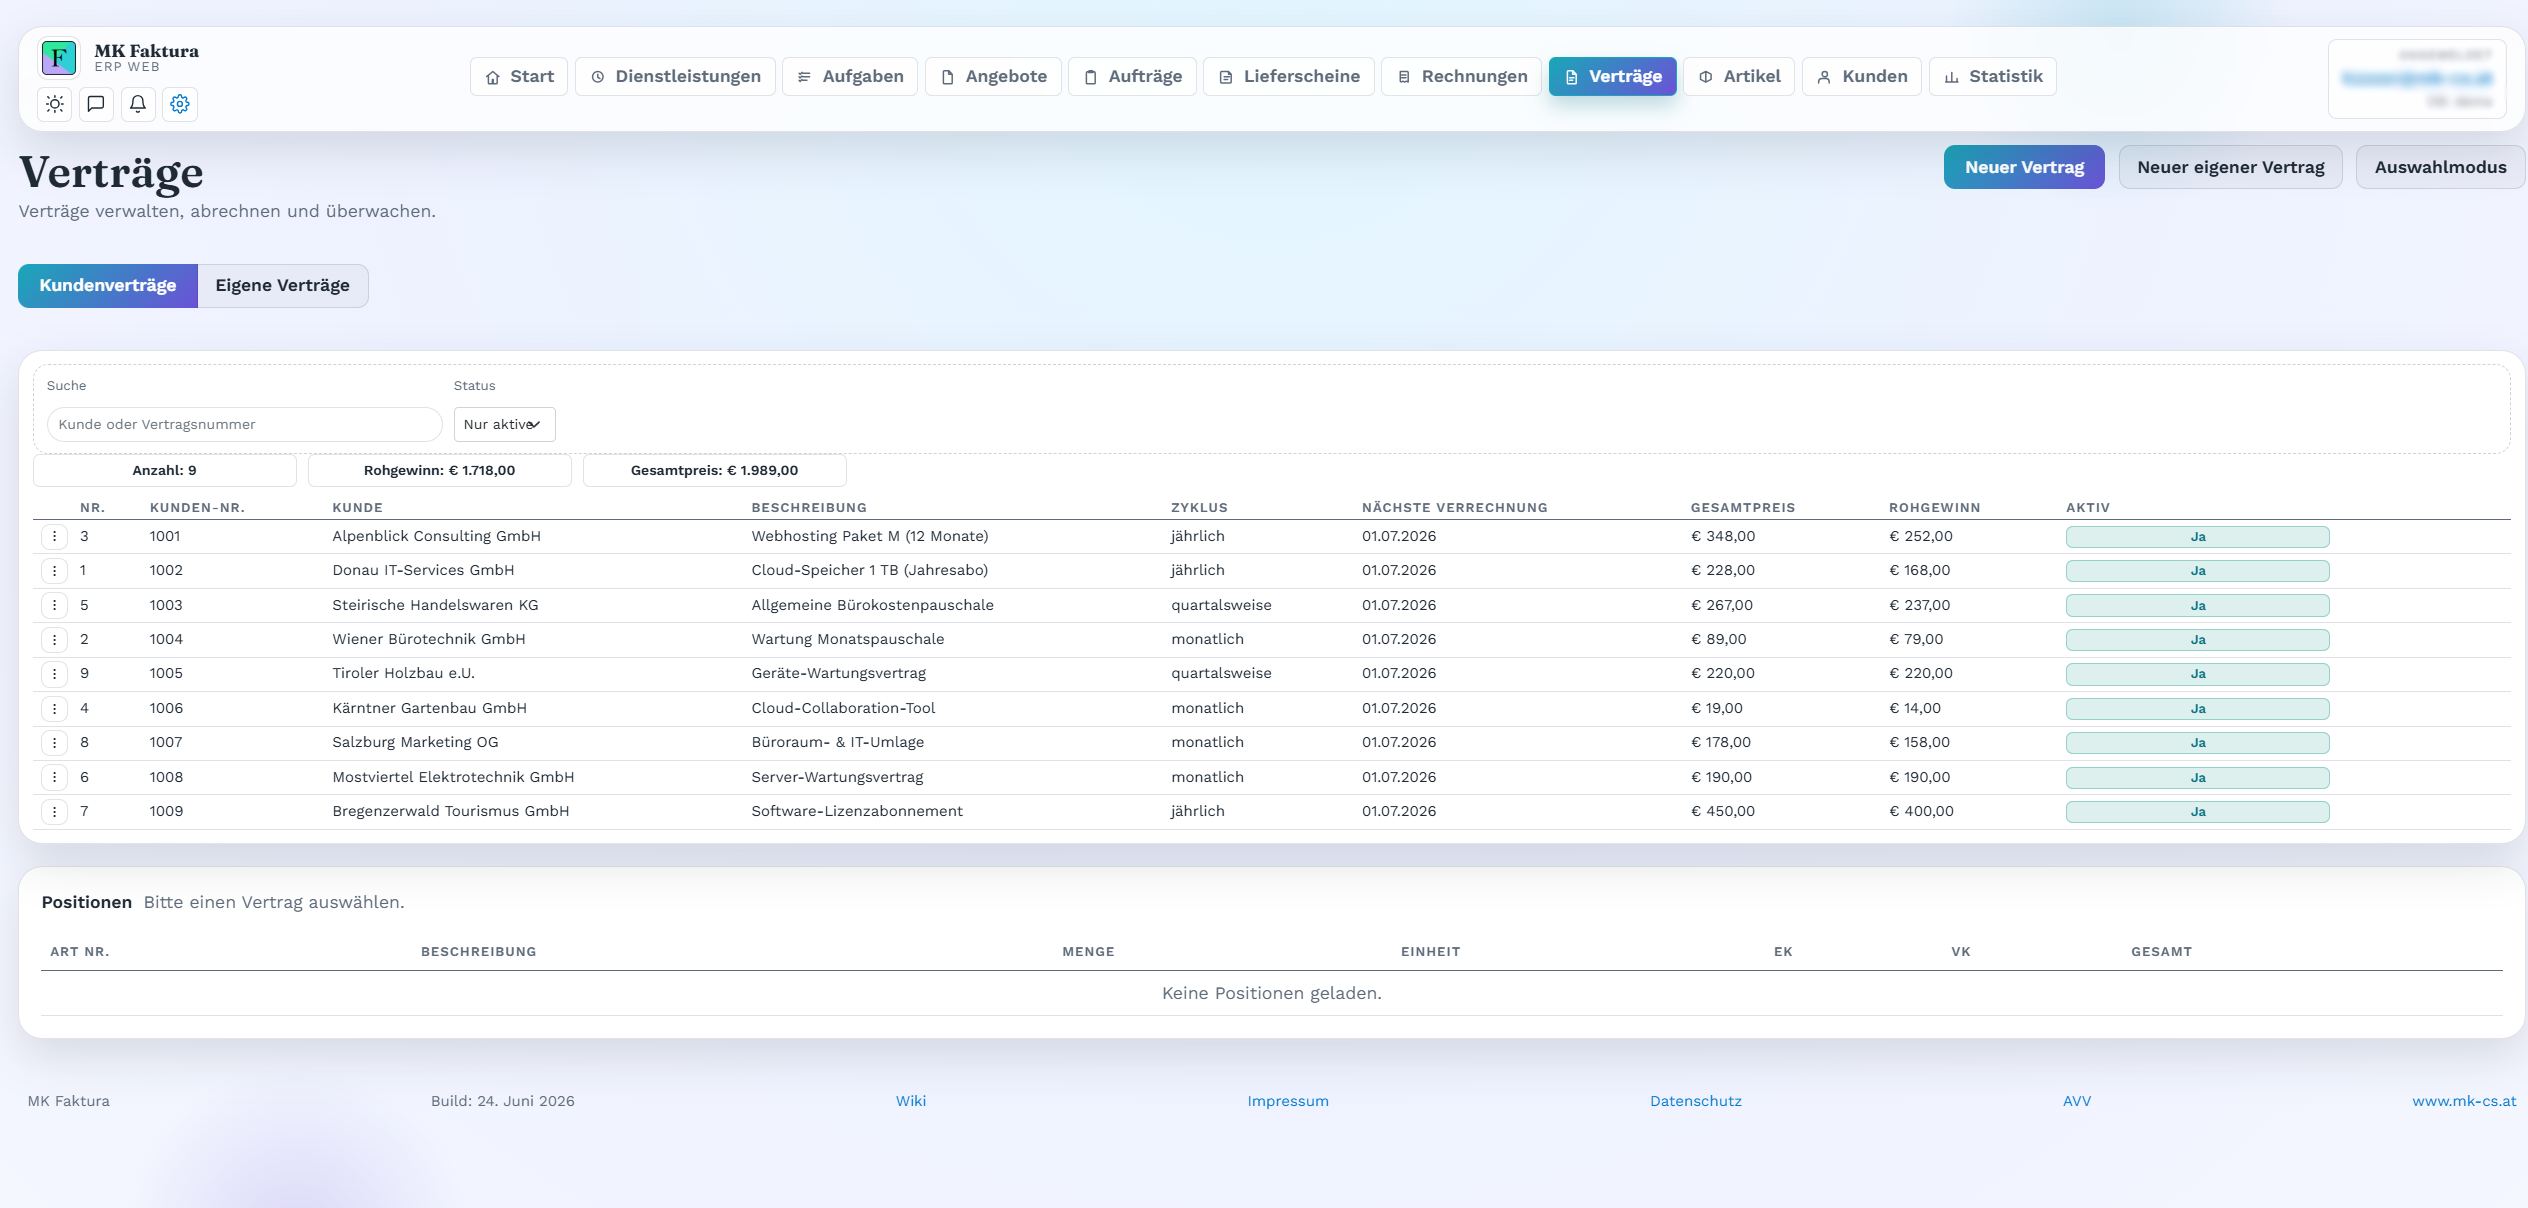Open the Statistik section
This screenshot has height=1208, width=2528.
[x=1993, y=77]
